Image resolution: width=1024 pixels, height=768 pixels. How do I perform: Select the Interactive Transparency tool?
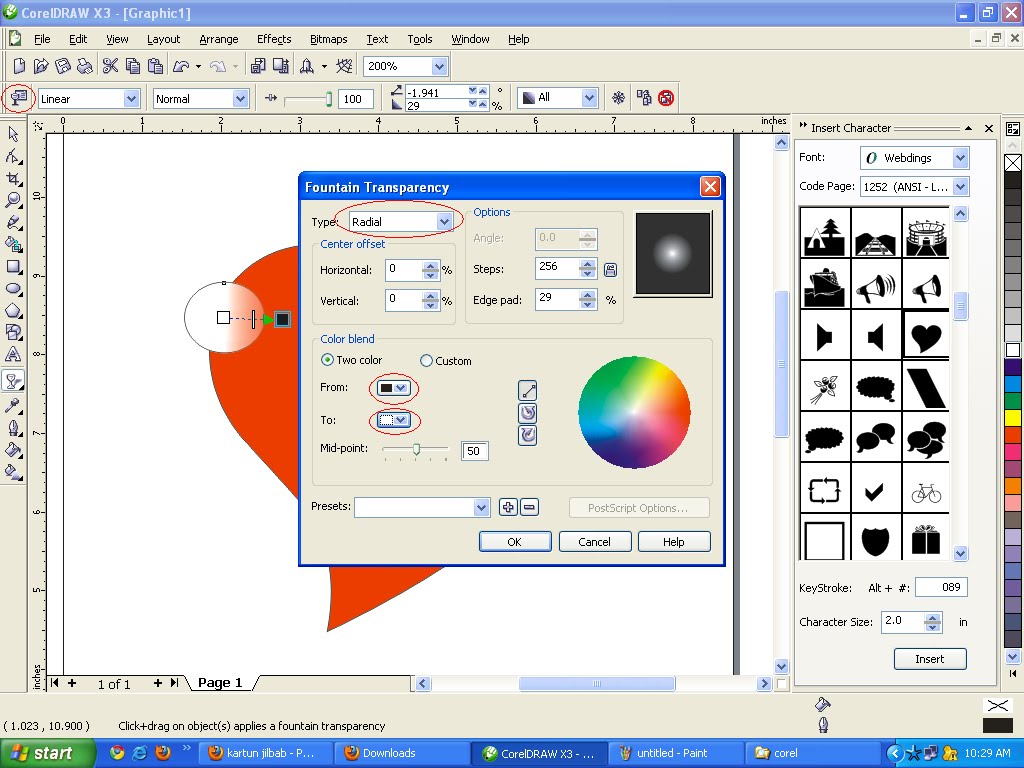(x=13, y=381)
